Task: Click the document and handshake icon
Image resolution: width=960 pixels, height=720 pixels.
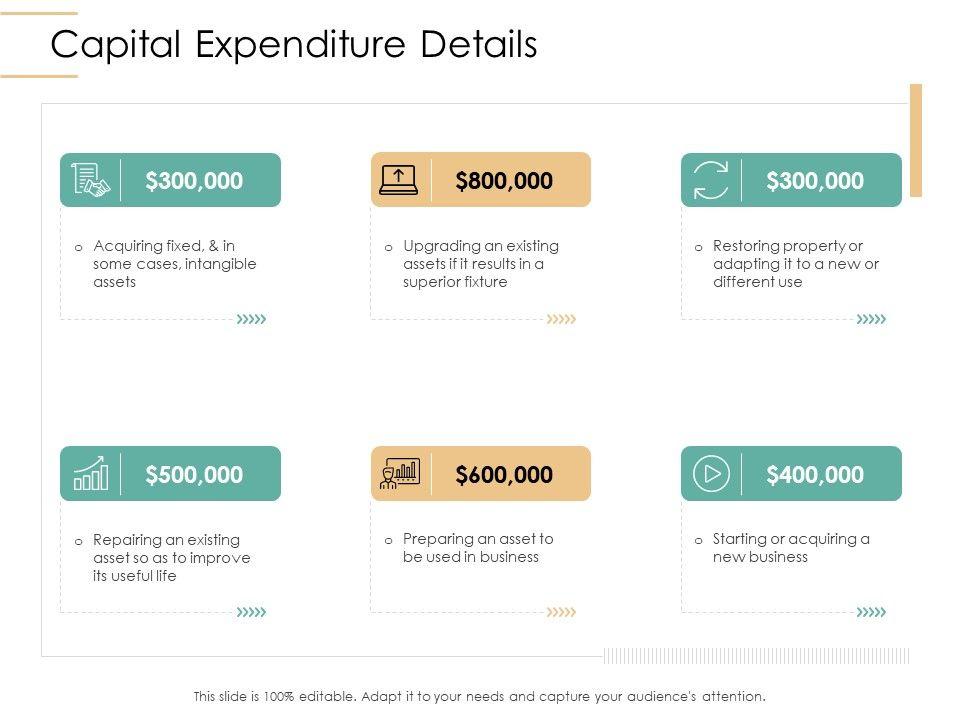Action: 91,180
